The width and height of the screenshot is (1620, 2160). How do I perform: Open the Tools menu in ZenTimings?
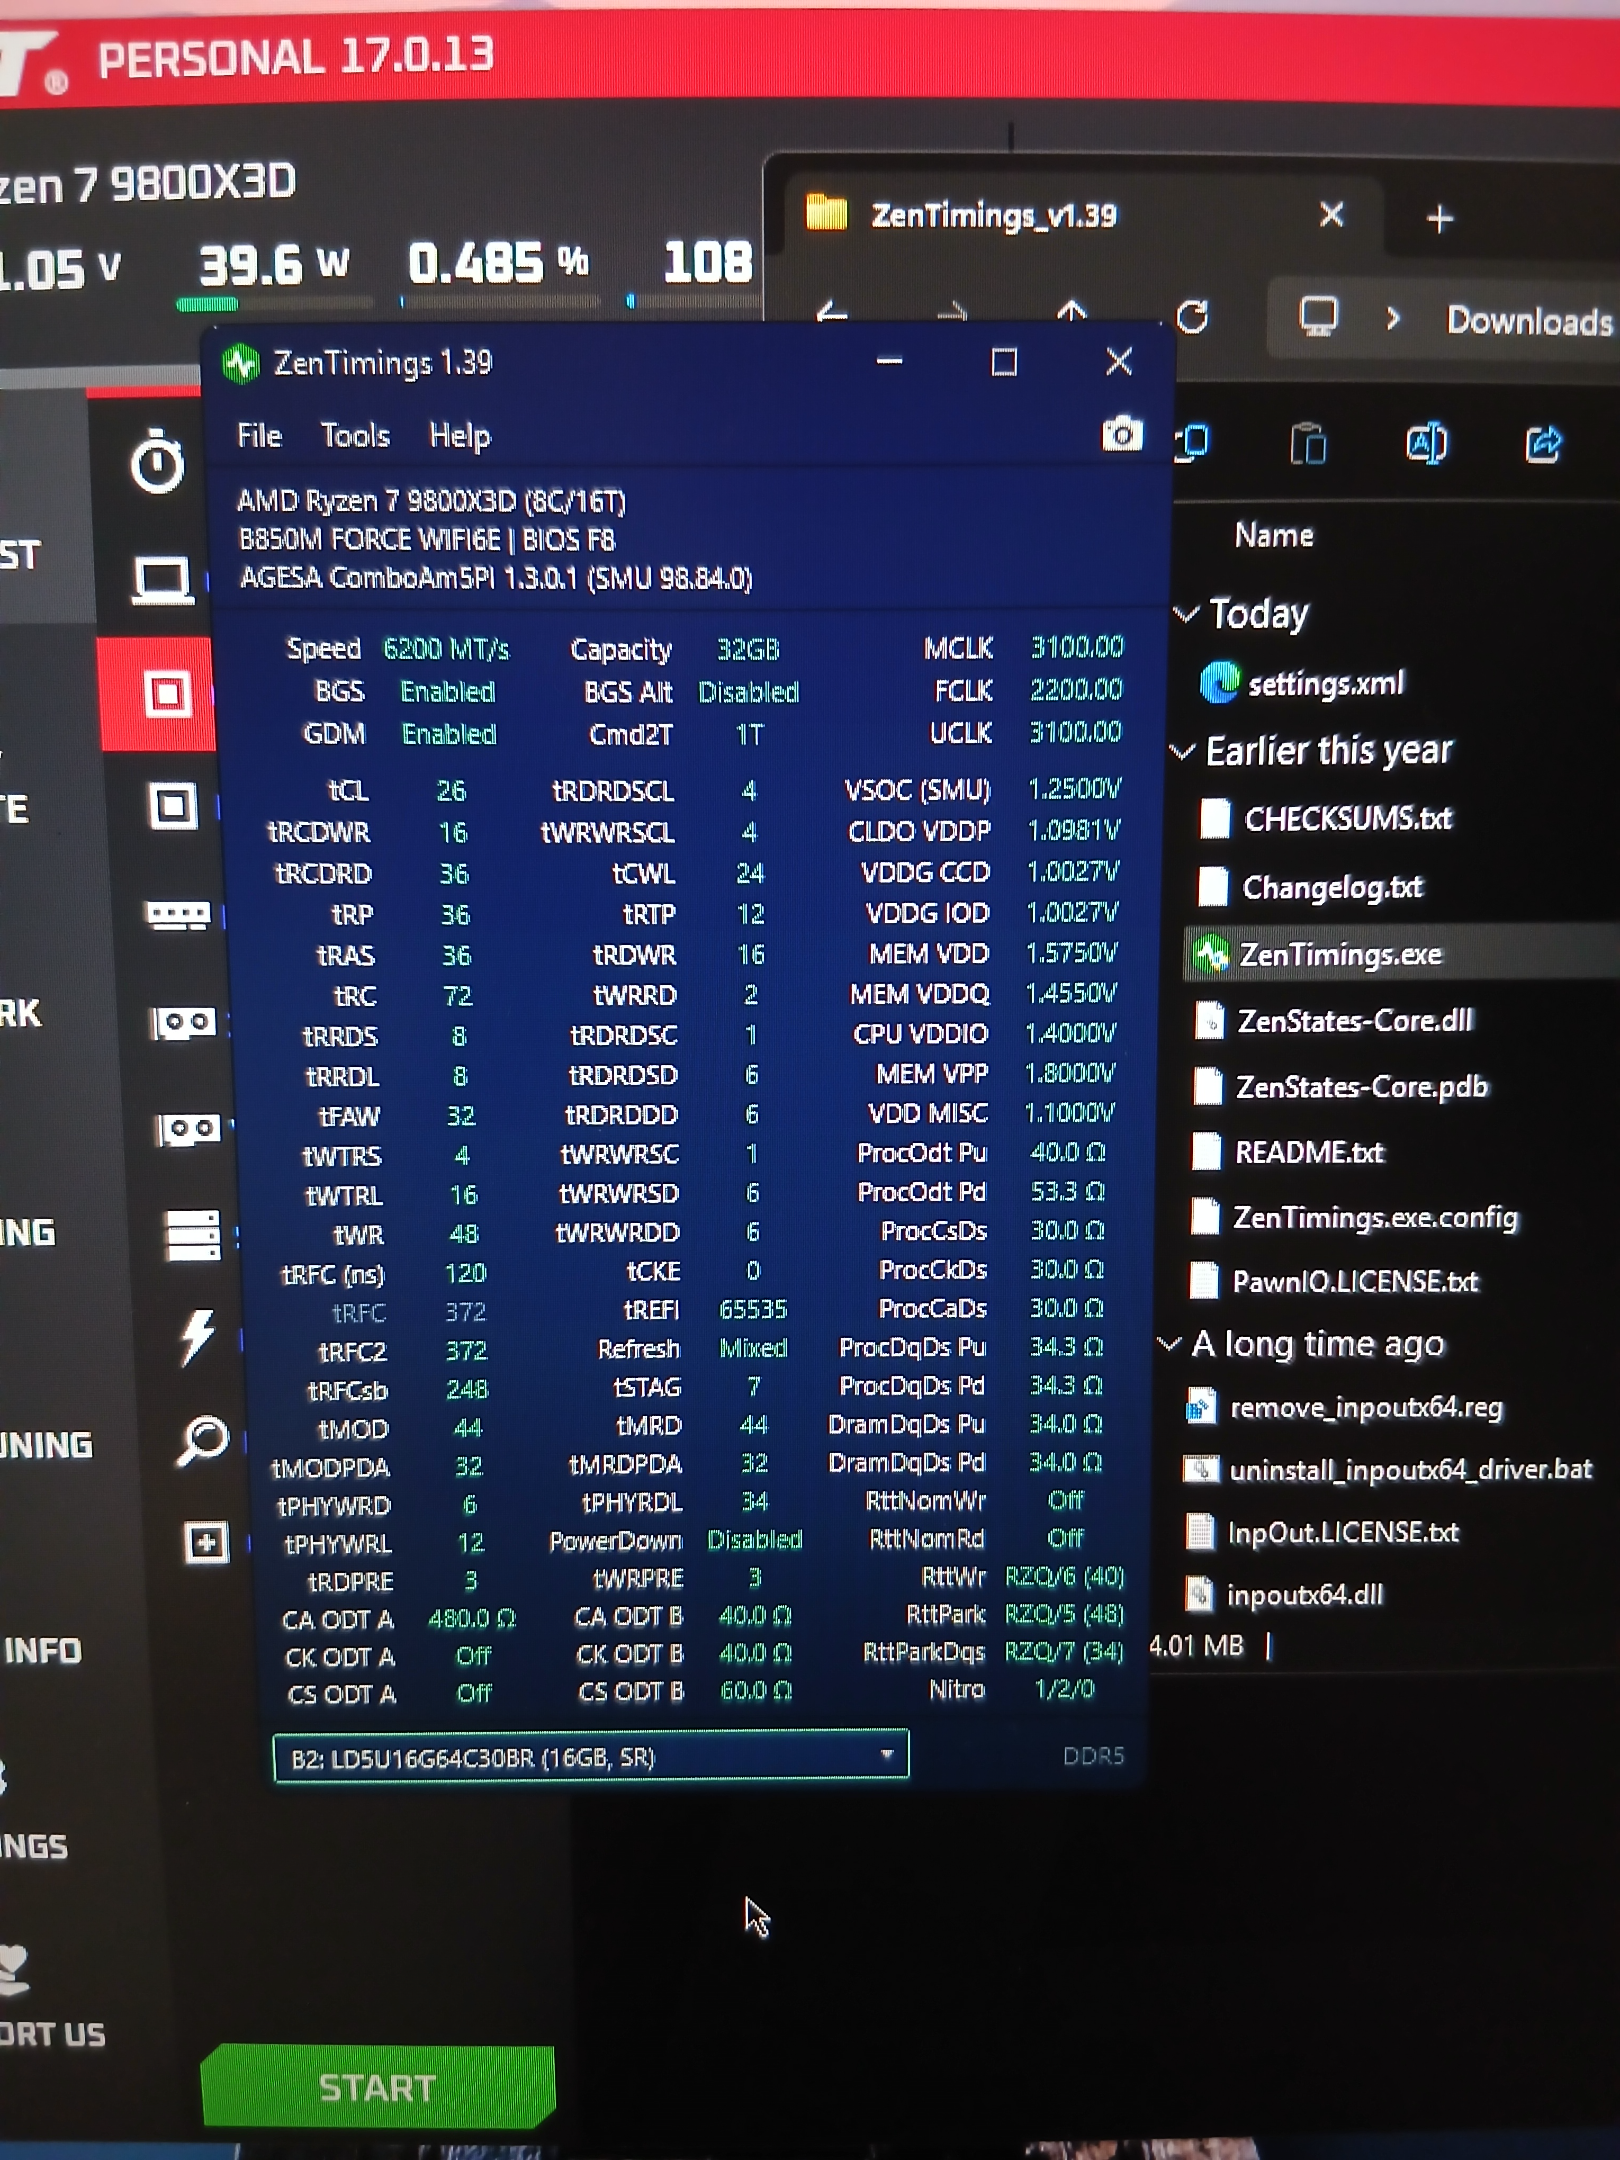(x=355, y=435)
